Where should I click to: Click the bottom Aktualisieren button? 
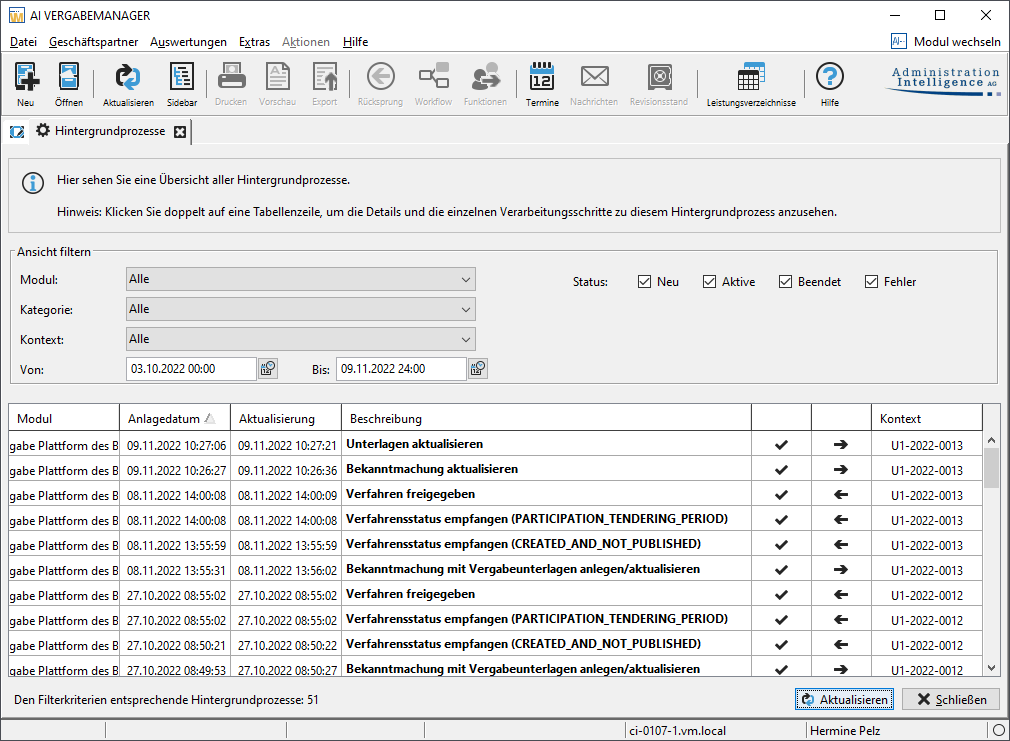pyautogui.click(x=844, y=699)
